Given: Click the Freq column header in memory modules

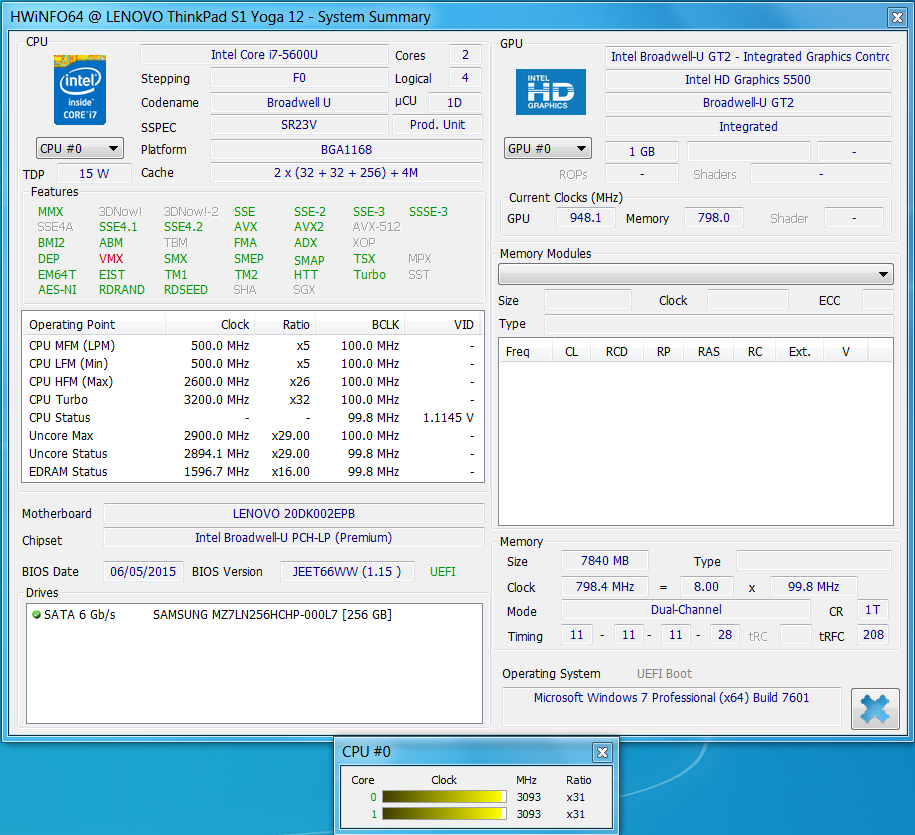Looking at the screenshot, I should (x=525, y=352).
